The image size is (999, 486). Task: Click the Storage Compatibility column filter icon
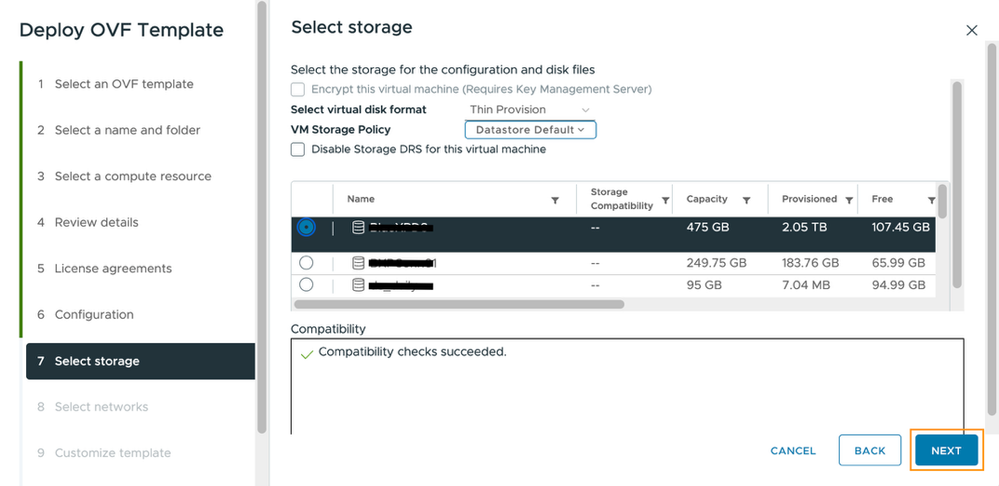666,200
